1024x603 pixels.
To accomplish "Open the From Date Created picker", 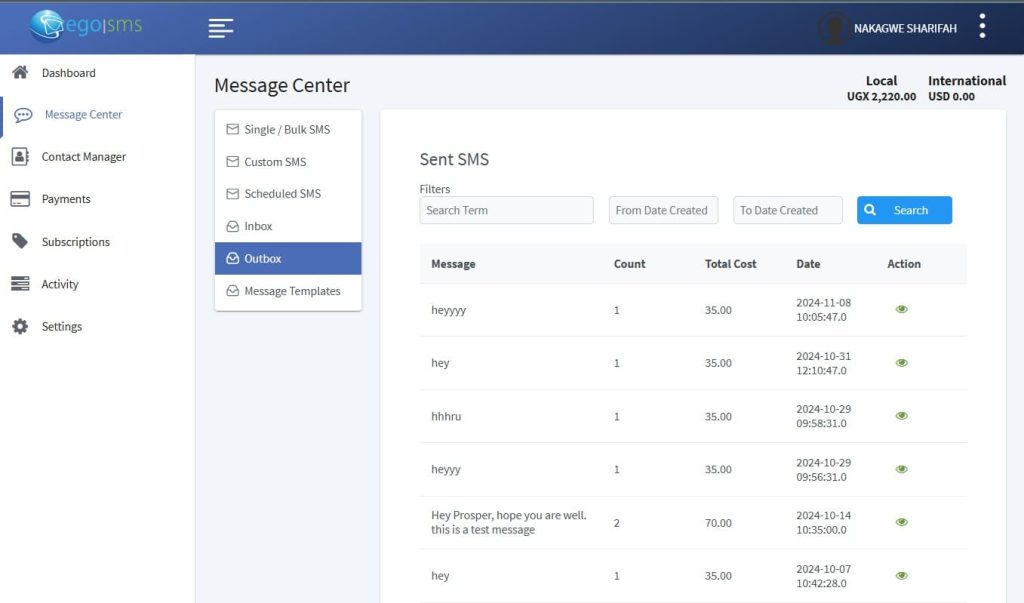I will (663, 210).
